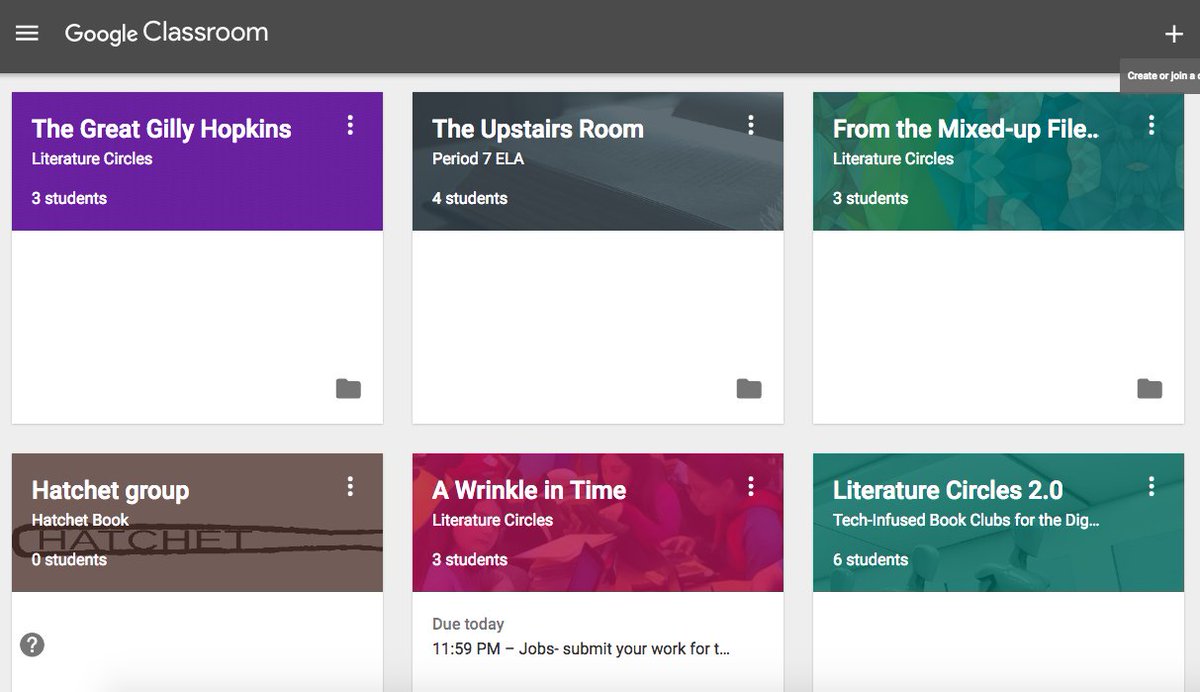Click '6 students' on Literature Circles 2.0

click(870, 559)
